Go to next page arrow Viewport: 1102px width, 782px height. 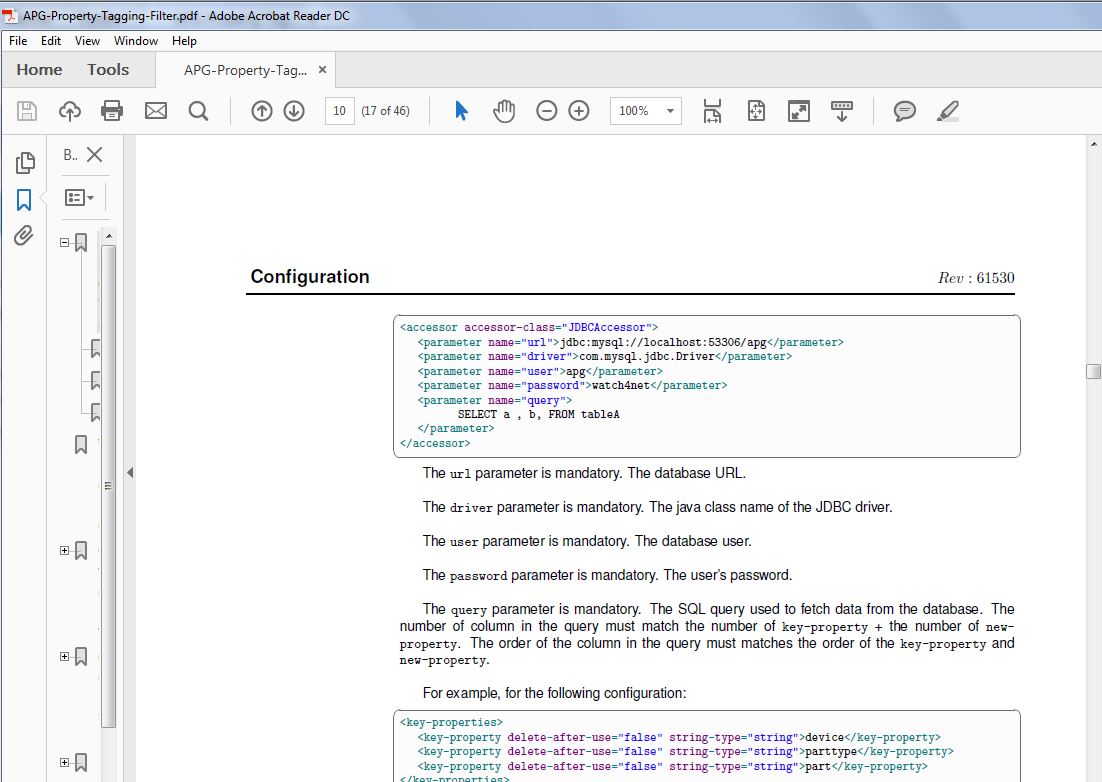coord(294,111)
